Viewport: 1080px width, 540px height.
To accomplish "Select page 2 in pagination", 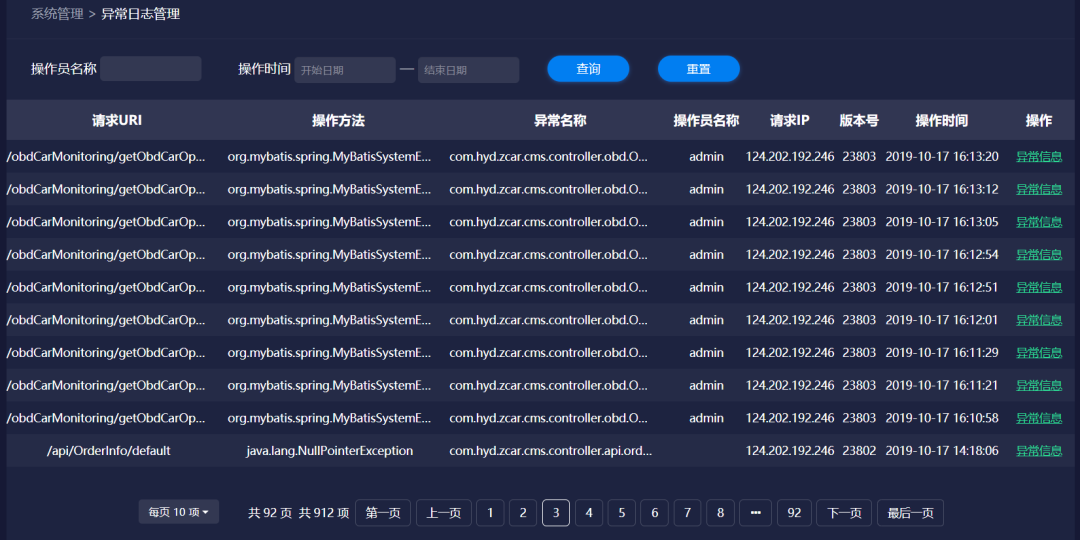I will pos(523,513).
